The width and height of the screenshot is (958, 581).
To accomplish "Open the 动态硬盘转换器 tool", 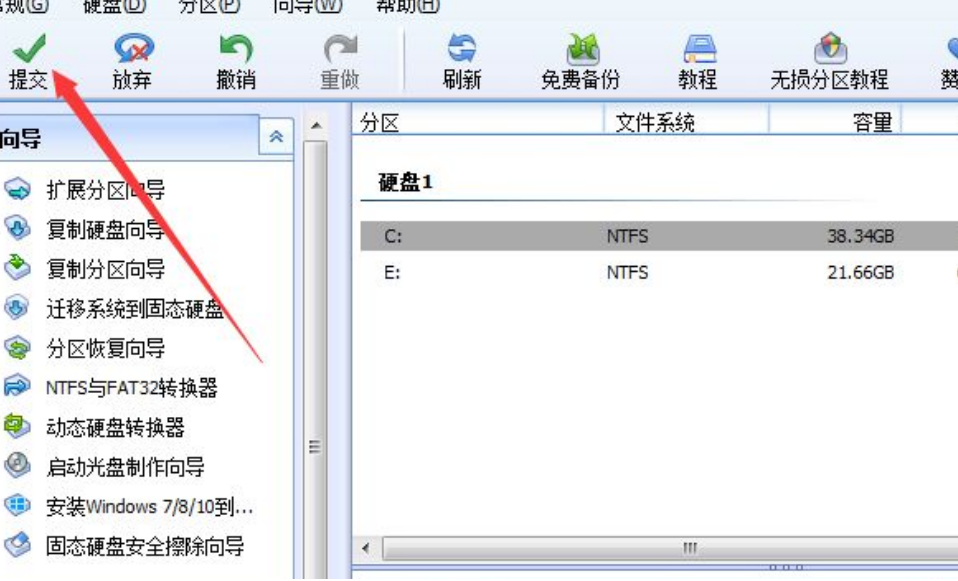I will [115, 427].
